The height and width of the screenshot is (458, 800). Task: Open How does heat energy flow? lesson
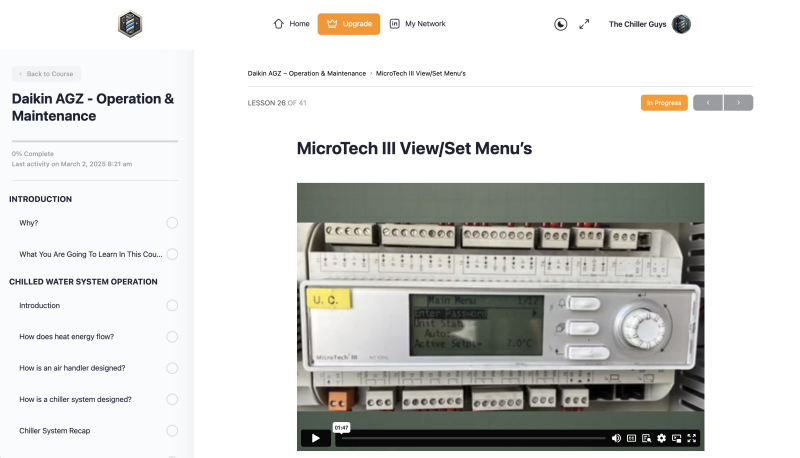(66, 337)
